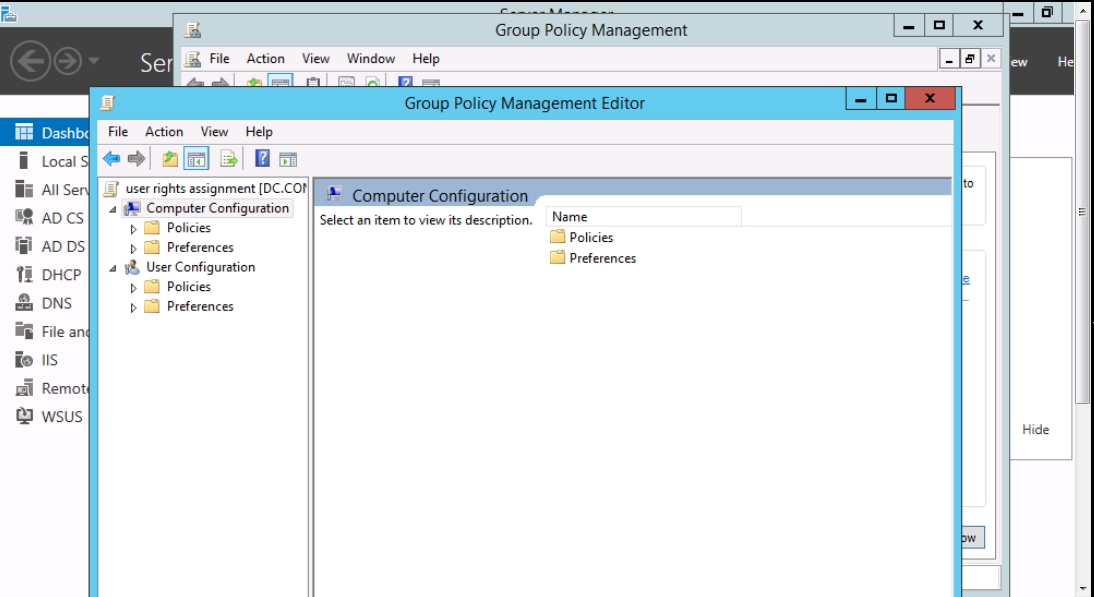Expand Policies under User Configuration

click(x=133, y=287)
